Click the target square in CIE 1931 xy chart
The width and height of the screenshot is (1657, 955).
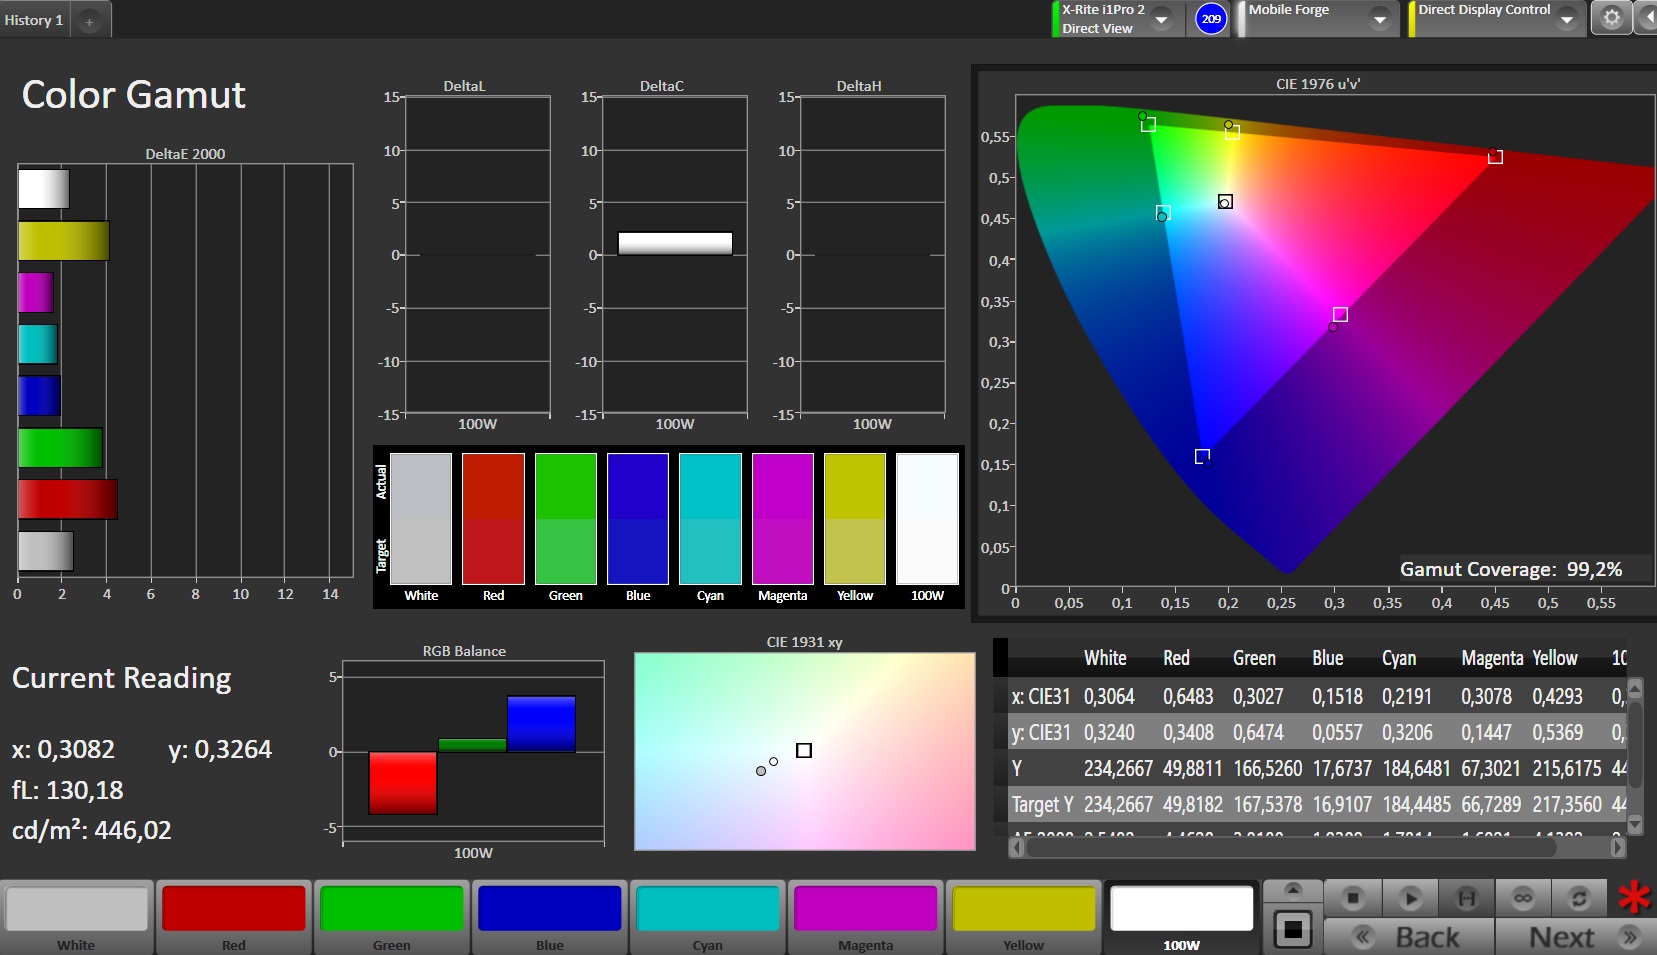pyautogui.click(x=804, y=750)
